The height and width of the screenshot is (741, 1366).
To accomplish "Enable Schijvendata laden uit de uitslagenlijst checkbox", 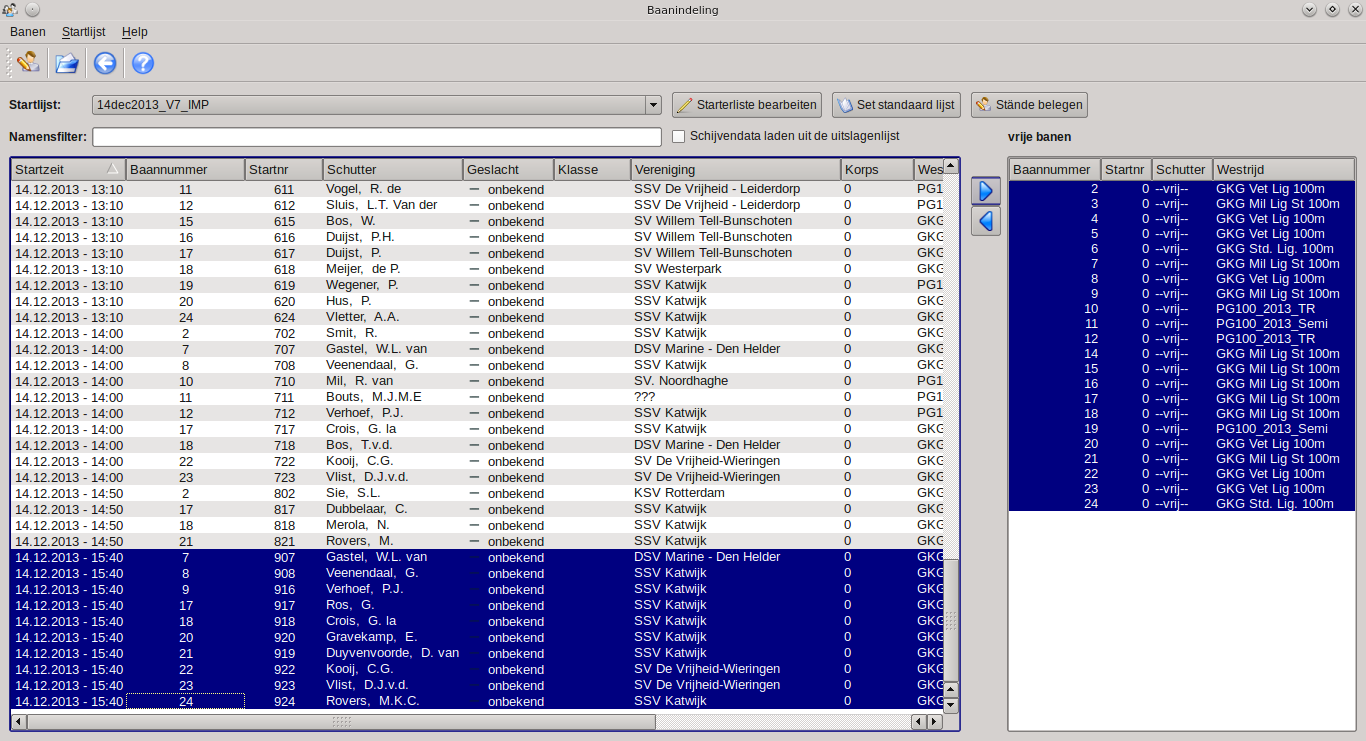I will click(x=679, y=136).
